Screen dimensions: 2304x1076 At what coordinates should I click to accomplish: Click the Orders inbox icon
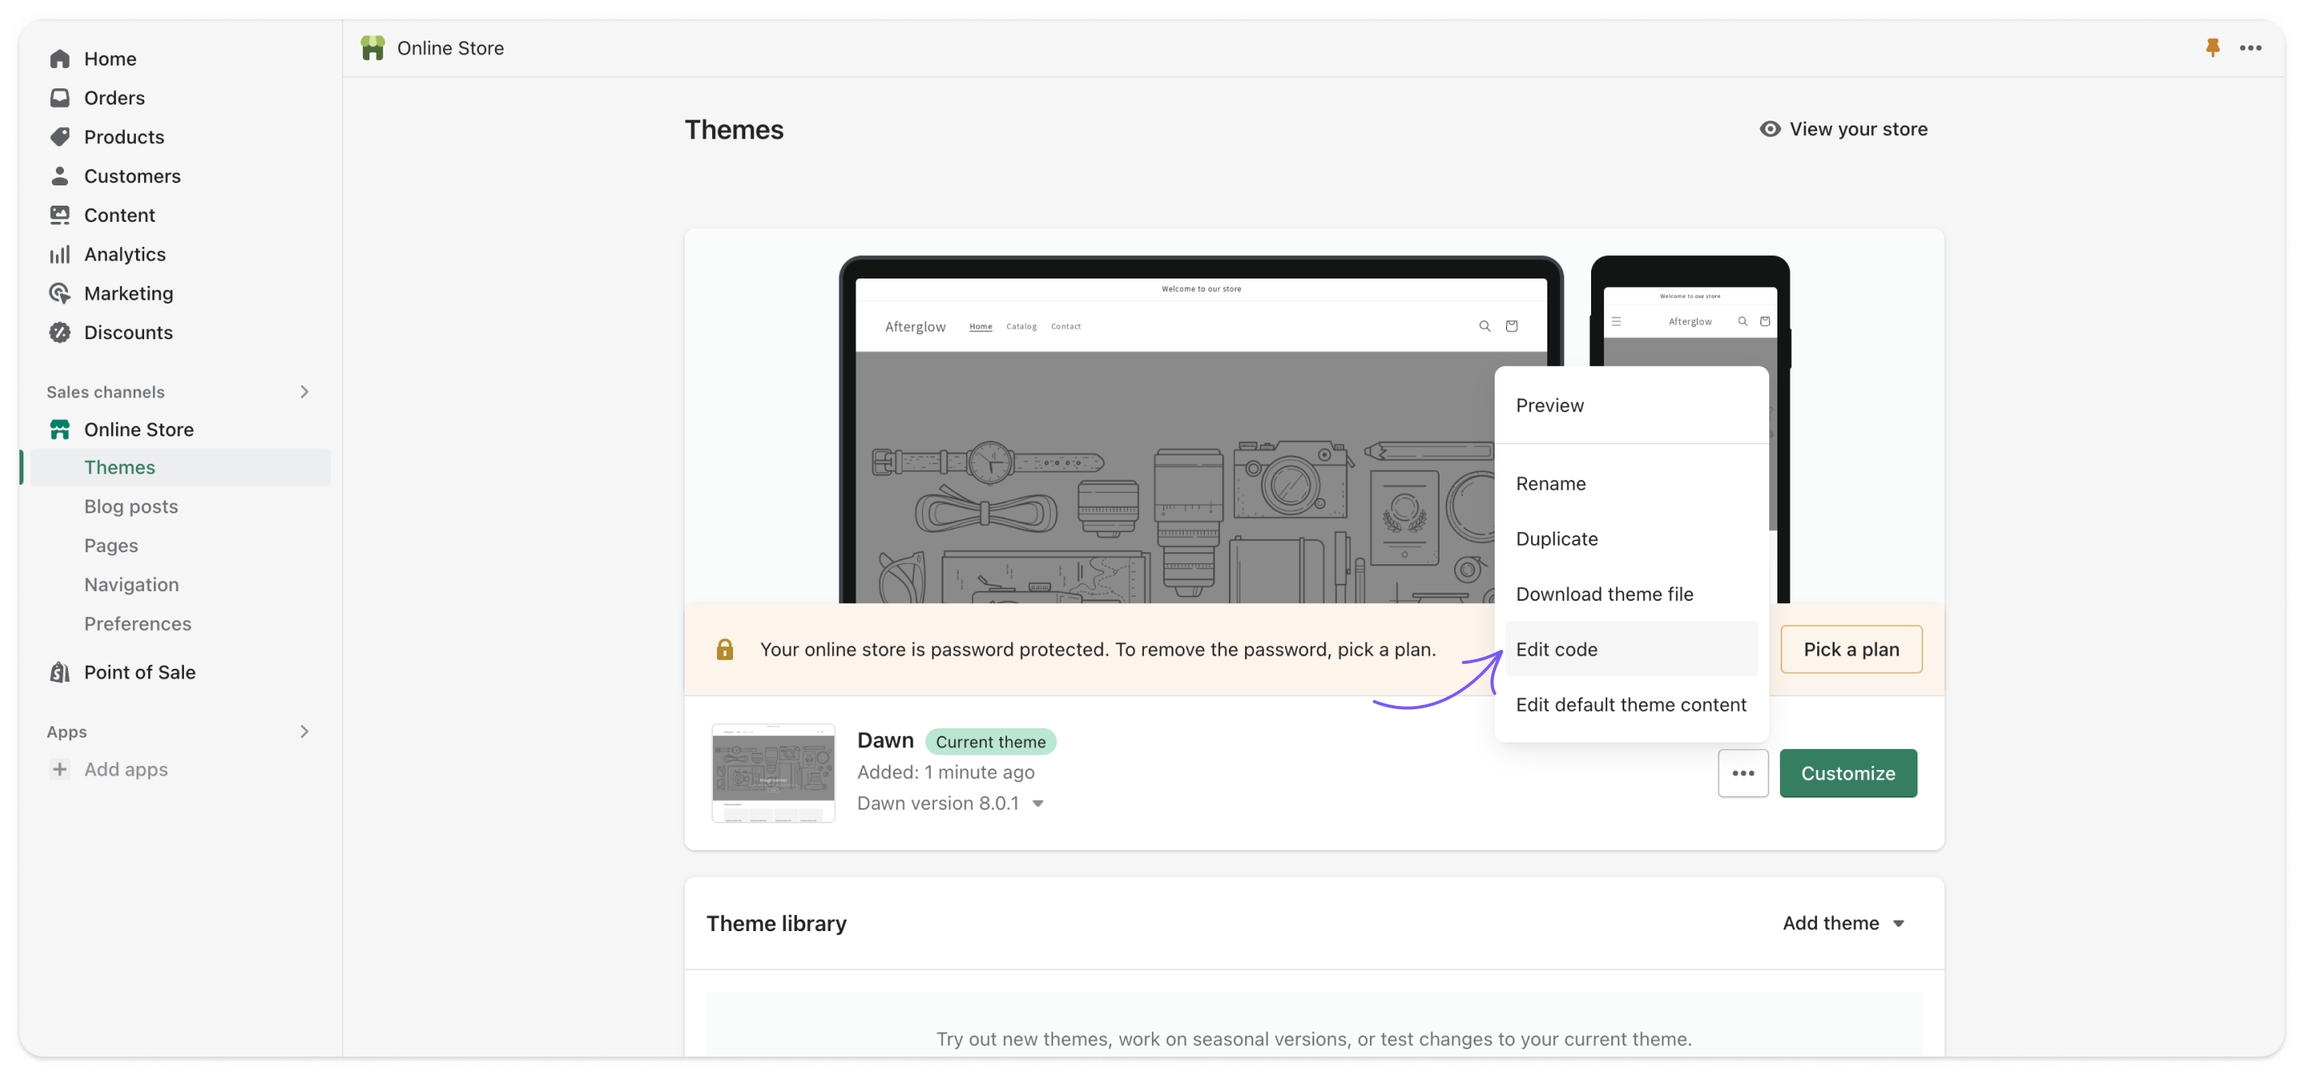(x=60, y=98)
